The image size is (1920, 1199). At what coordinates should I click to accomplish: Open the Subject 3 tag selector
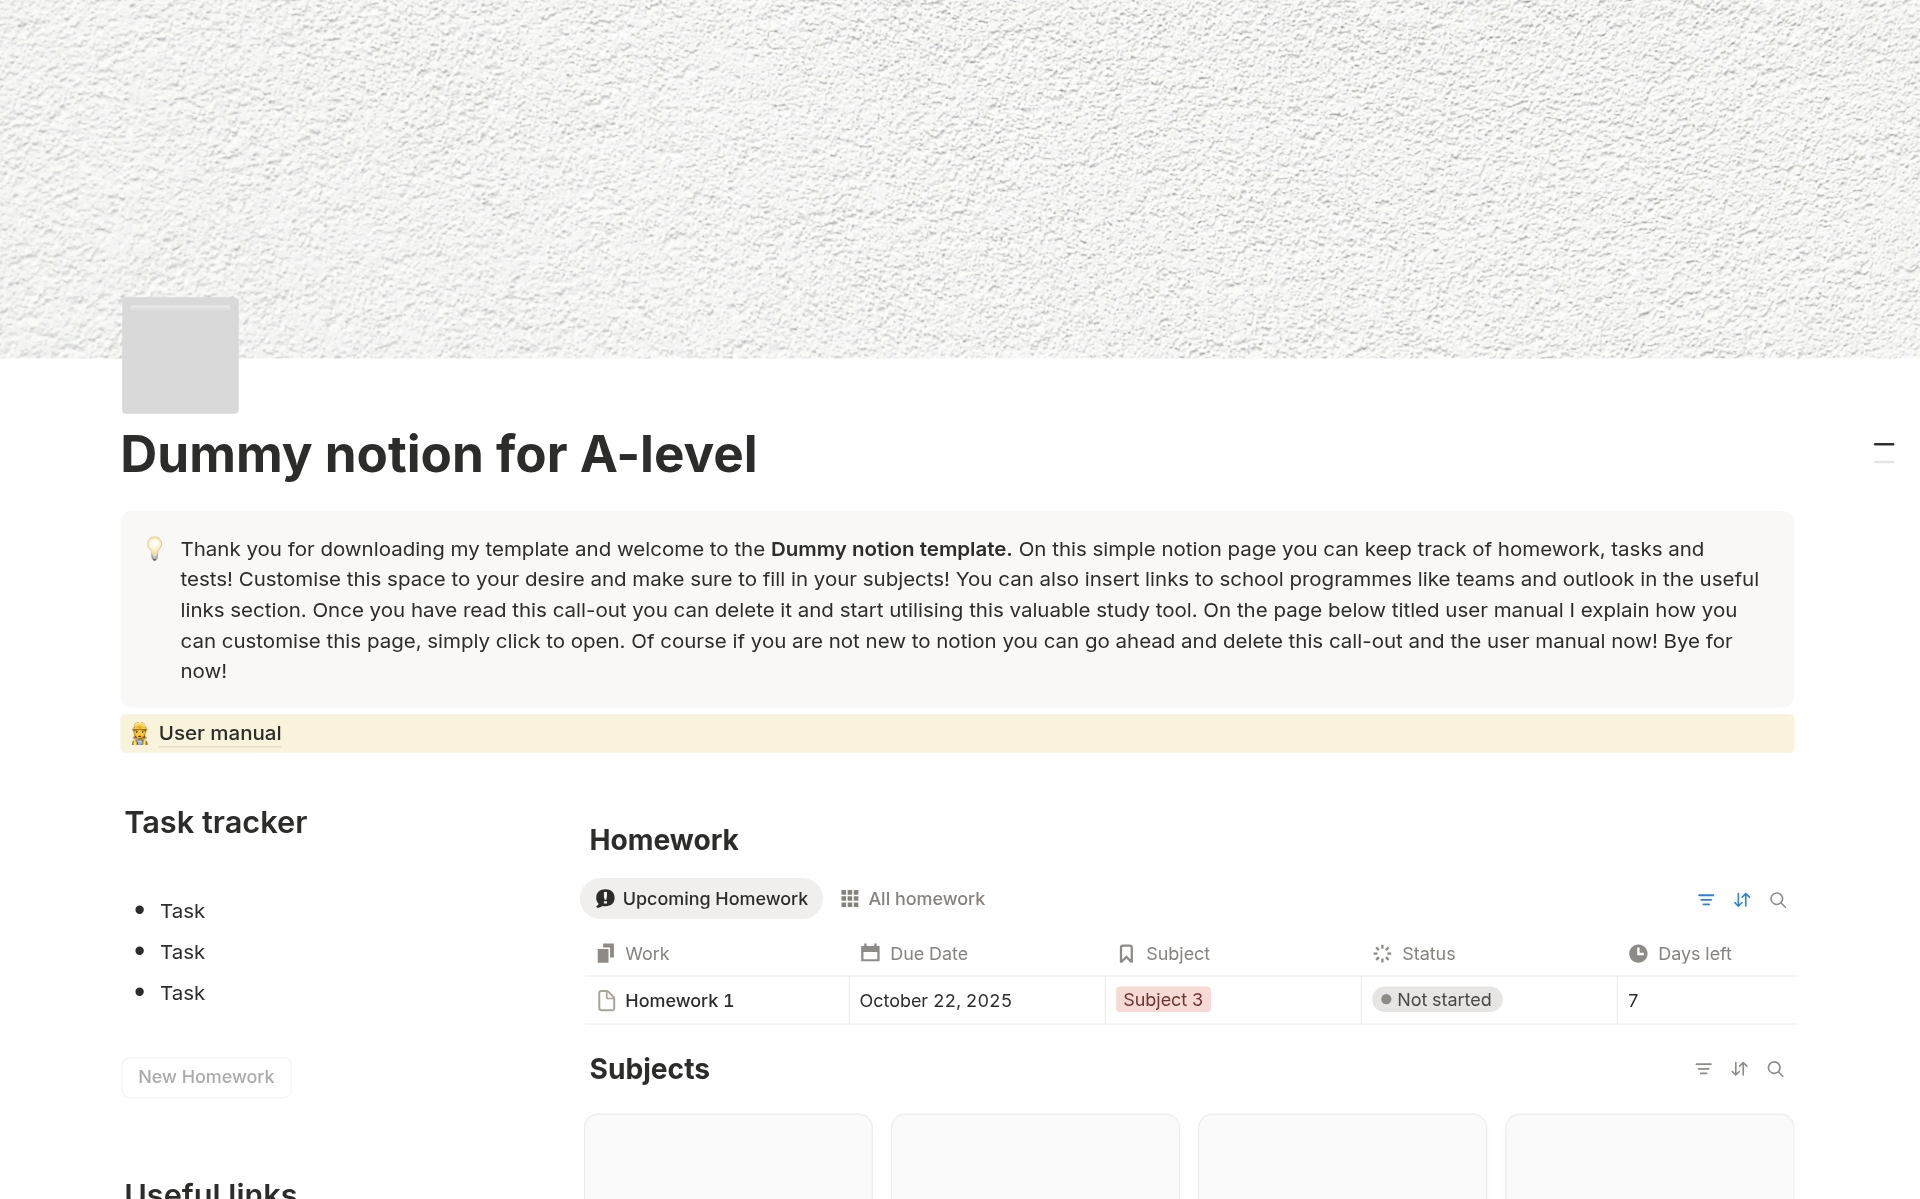click(1163, 1000)
